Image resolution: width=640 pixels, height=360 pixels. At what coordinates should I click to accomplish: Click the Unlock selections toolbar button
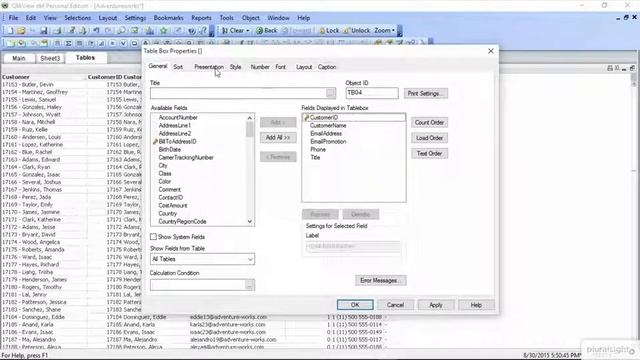click(x=356, y=31)
